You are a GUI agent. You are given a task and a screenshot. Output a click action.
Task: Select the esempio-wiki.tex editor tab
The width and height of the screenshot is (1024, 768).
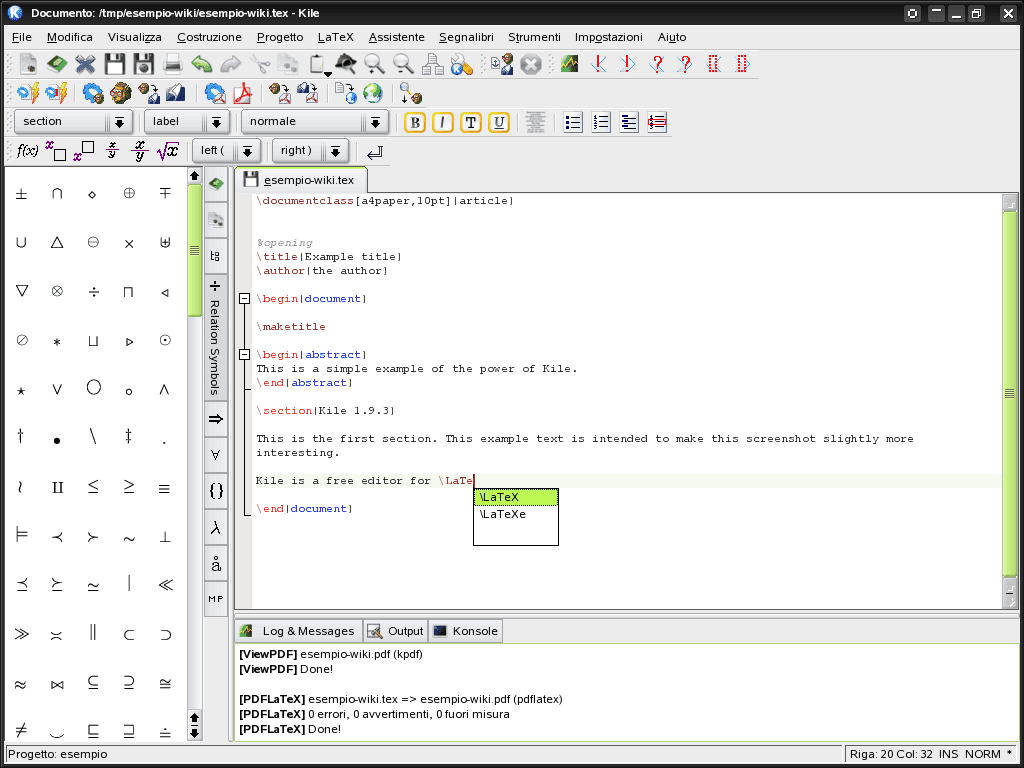tap(301, 180)
